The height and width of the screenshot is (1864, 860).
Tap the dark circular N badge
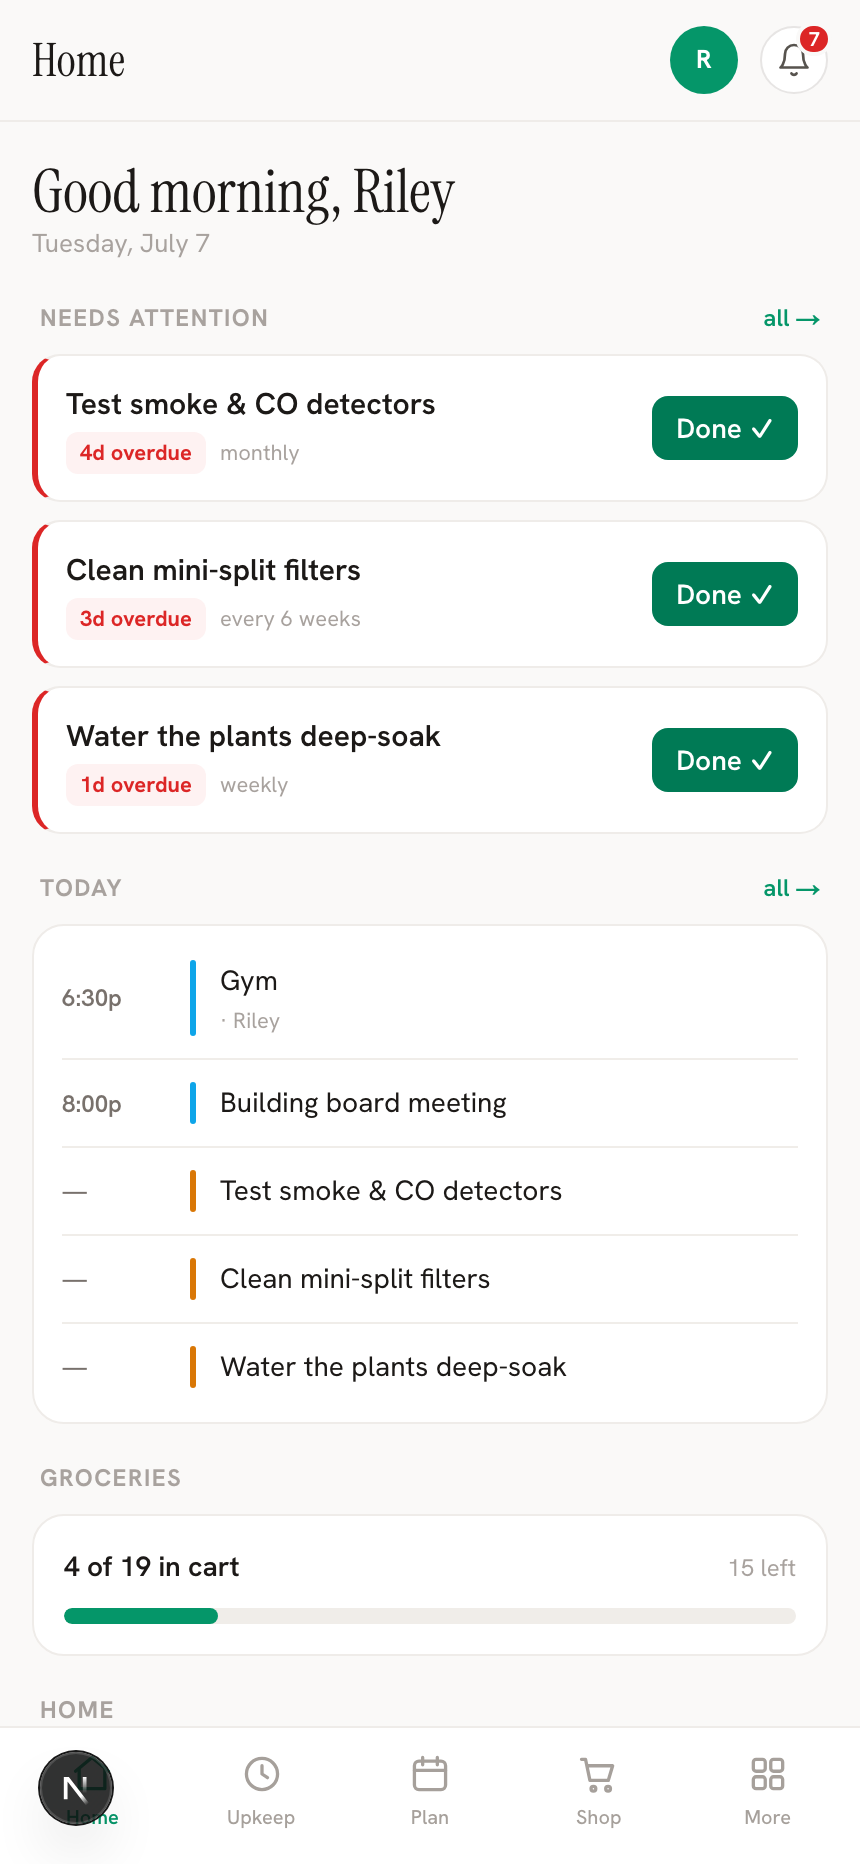(x=76, y=1788)
